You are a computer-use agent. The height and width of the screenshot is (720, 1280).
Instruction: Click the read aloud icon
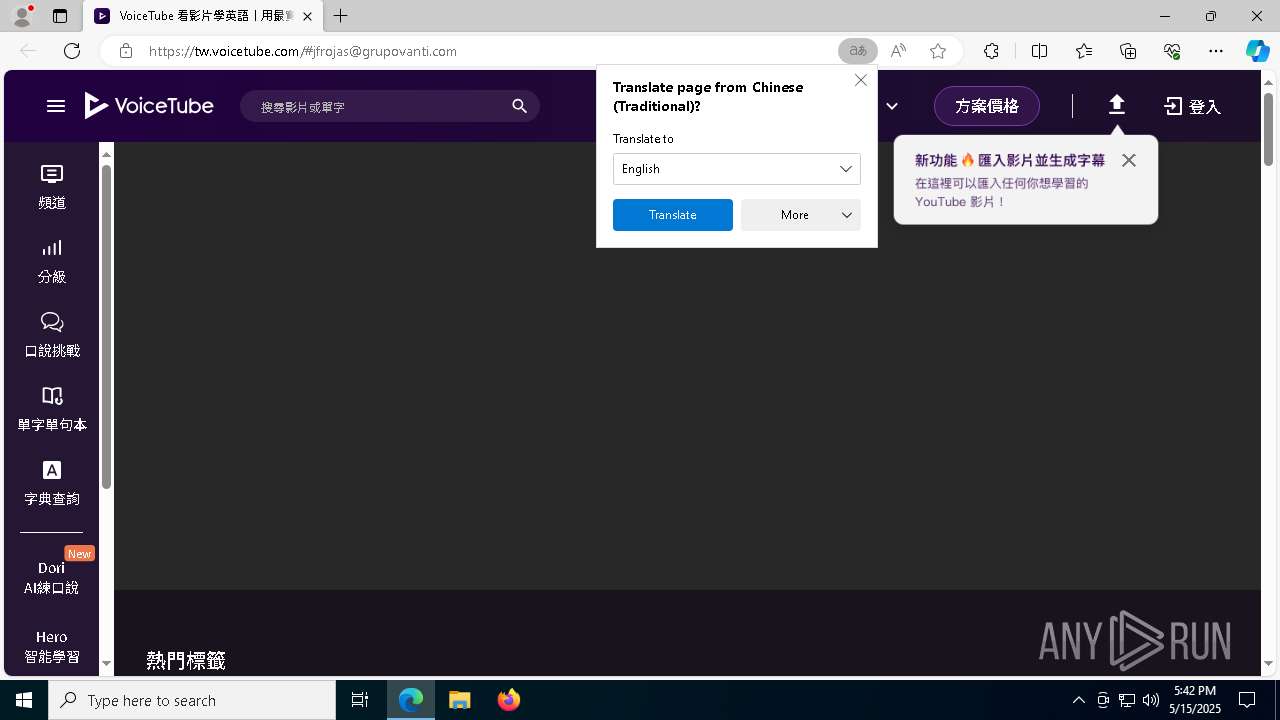(898, 51)
